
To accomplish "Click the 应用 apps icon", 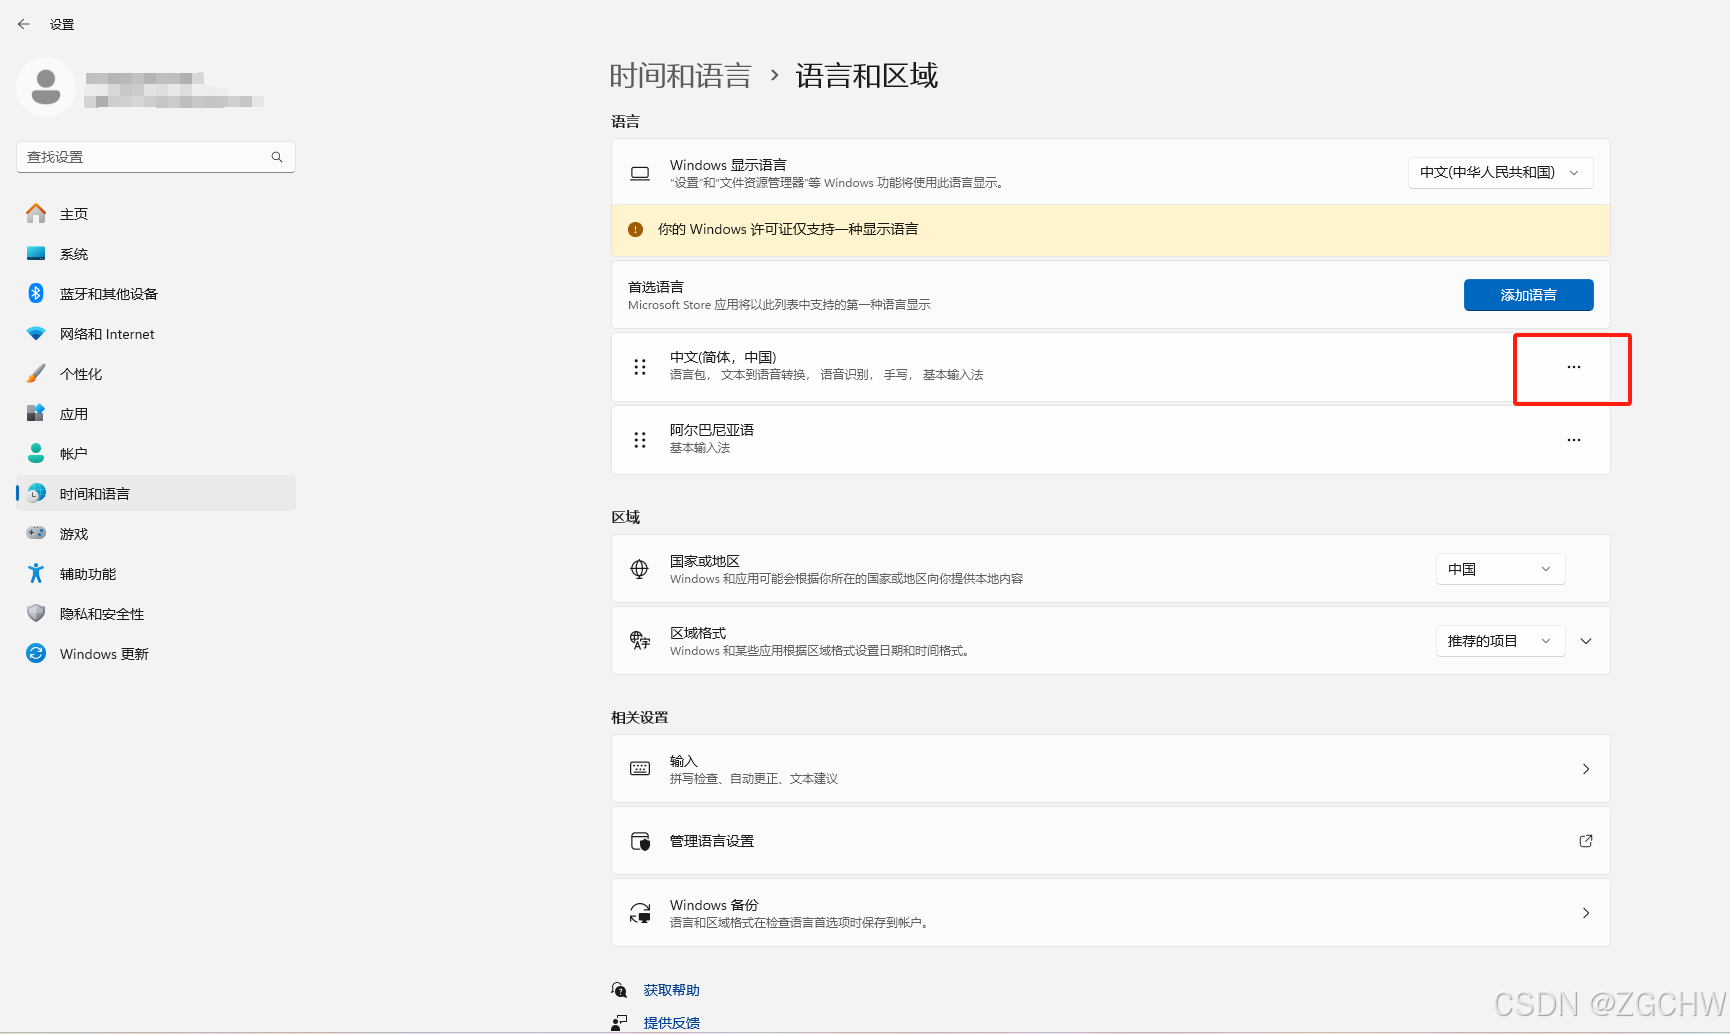I will (x=36, y=413).
